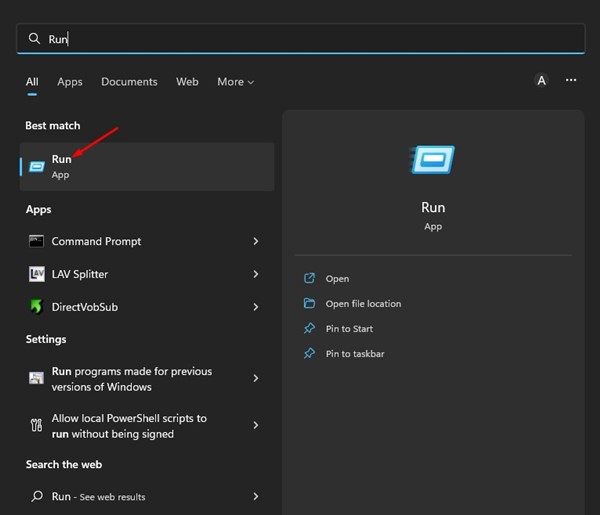
Task: Click the Run app icon in Best match
Action: [x=37, y=166]
